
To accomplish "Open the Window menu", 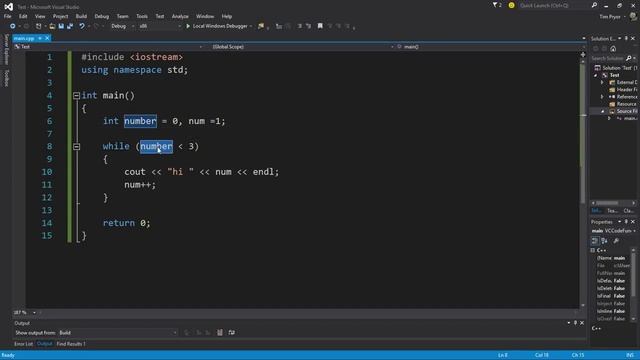I will [205, 16].
